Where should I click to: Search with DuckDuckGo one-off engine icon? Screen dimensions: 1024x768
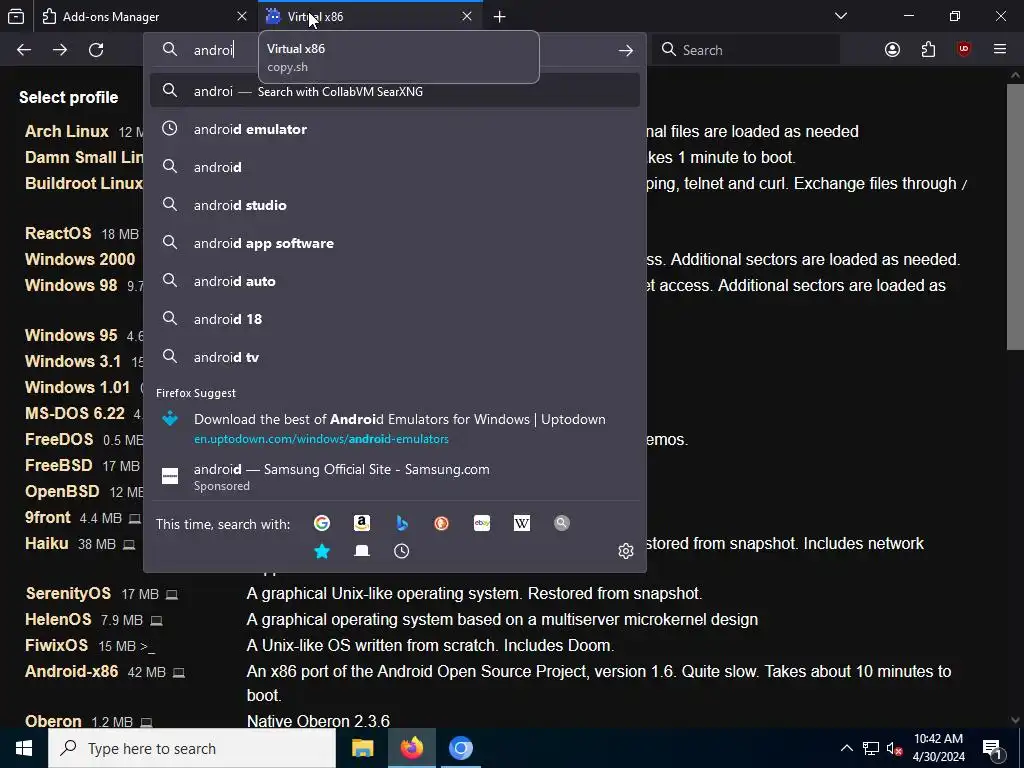point(441,523)
